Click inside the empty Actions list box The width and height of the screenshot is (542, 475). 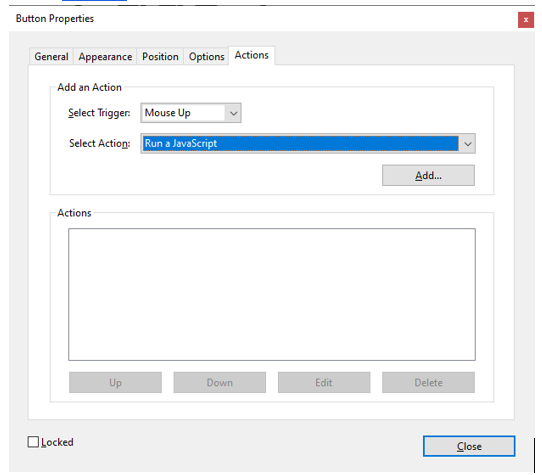coord(272,295)
